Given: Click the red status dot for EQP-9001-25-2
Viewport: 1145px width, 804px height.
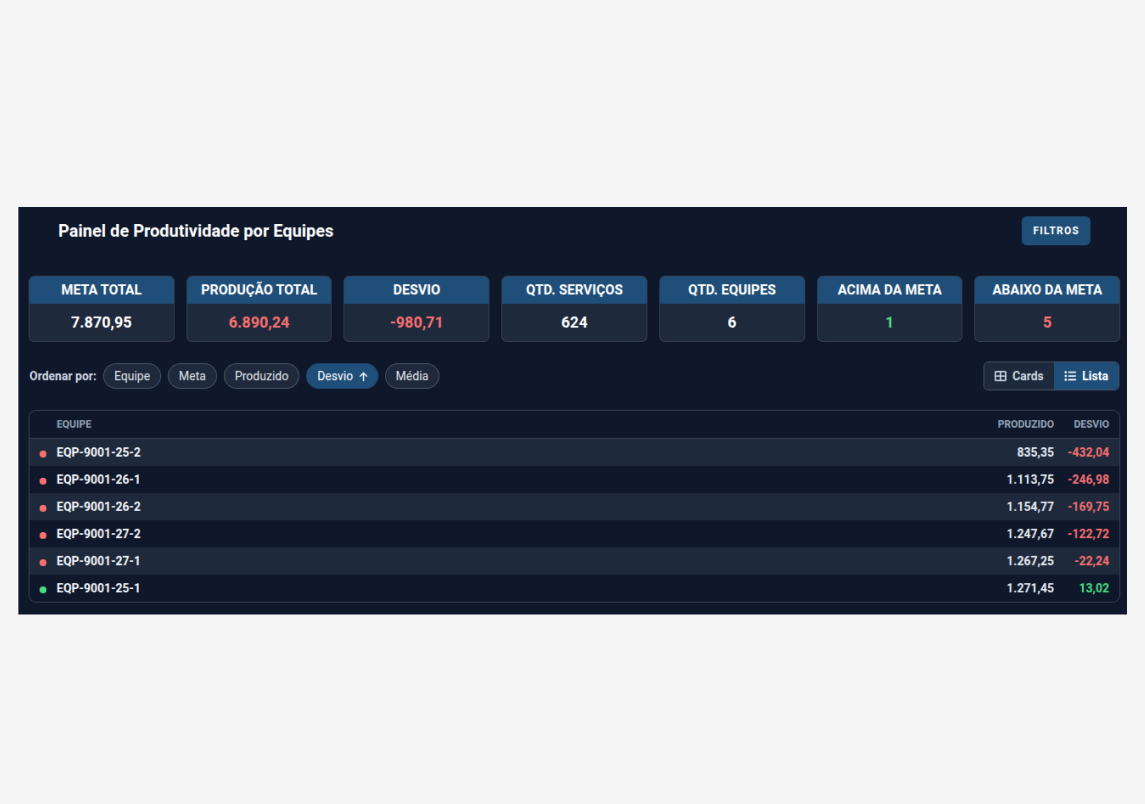Looking at the screenshot, I should point(43,453).
